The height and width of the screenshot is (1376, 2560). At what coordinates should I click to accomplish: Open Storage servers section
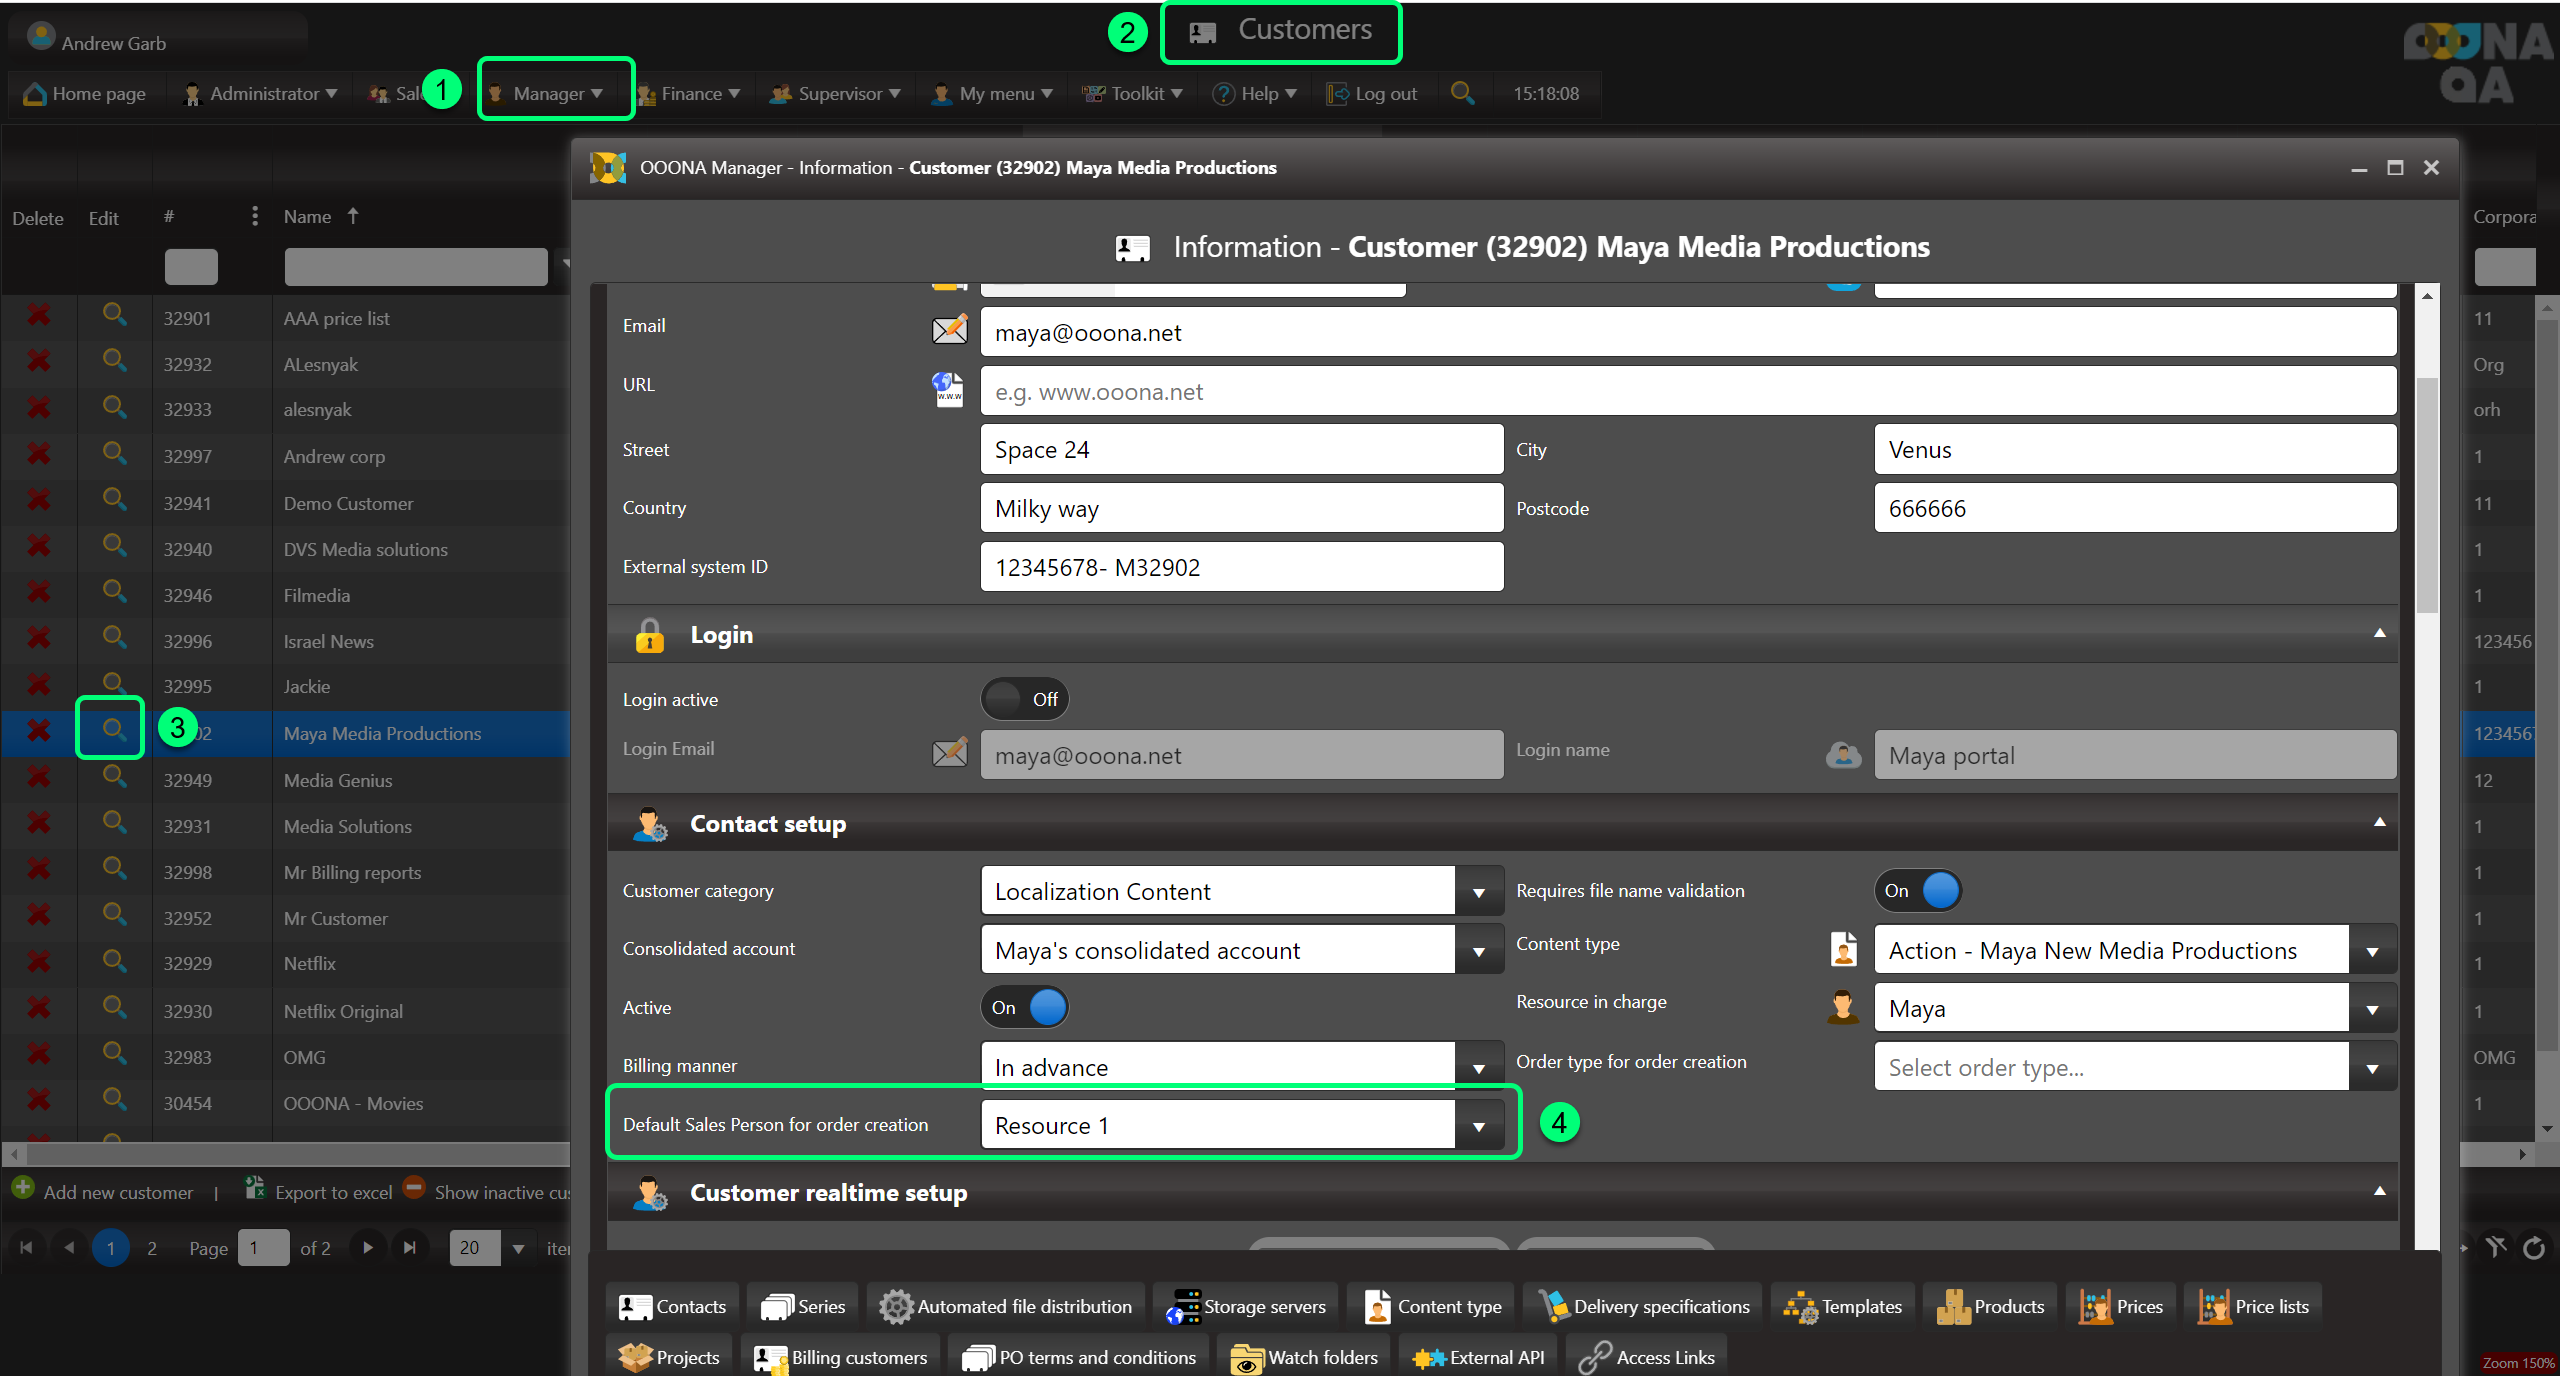[x=1247, y=1306]
